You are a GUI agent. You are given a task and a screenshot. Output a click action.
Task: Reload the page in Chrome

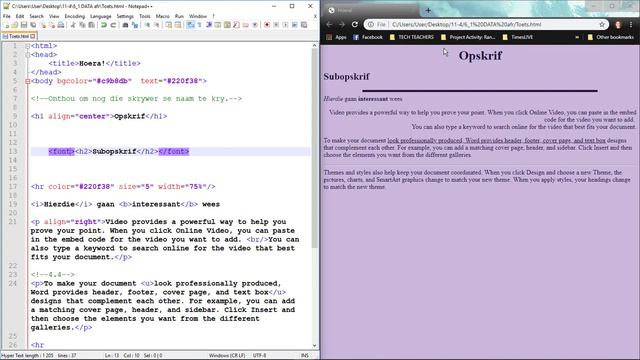[355, 24]
